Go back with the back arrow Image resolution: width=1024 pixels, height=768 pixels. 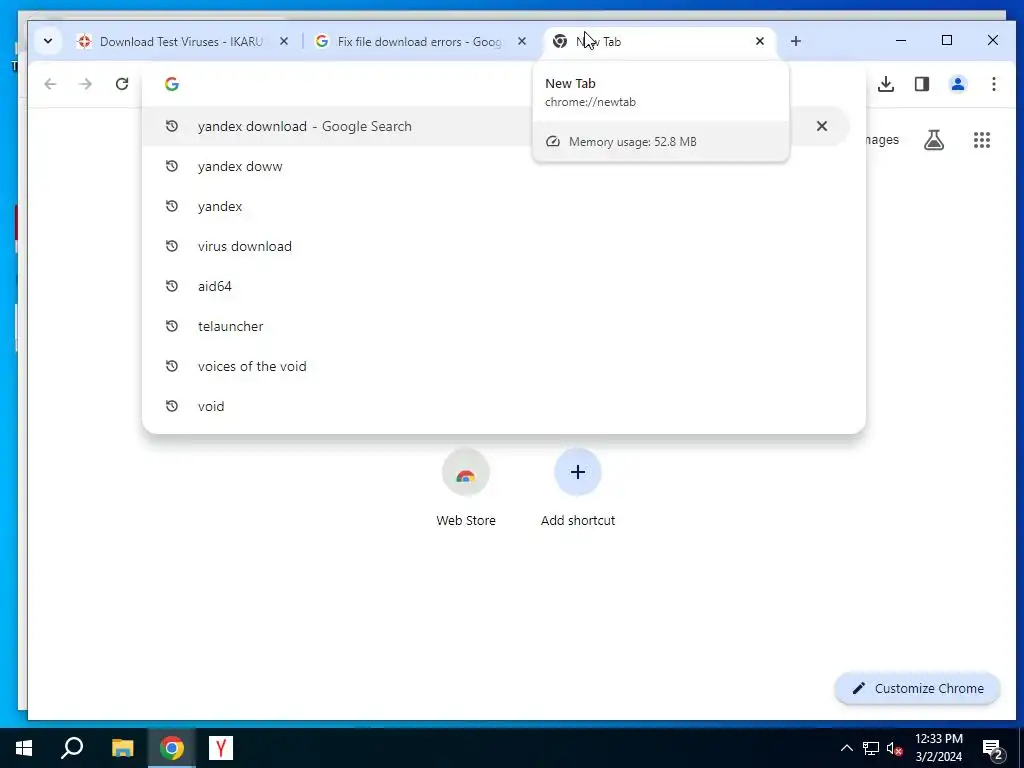(x=50, y=84)
